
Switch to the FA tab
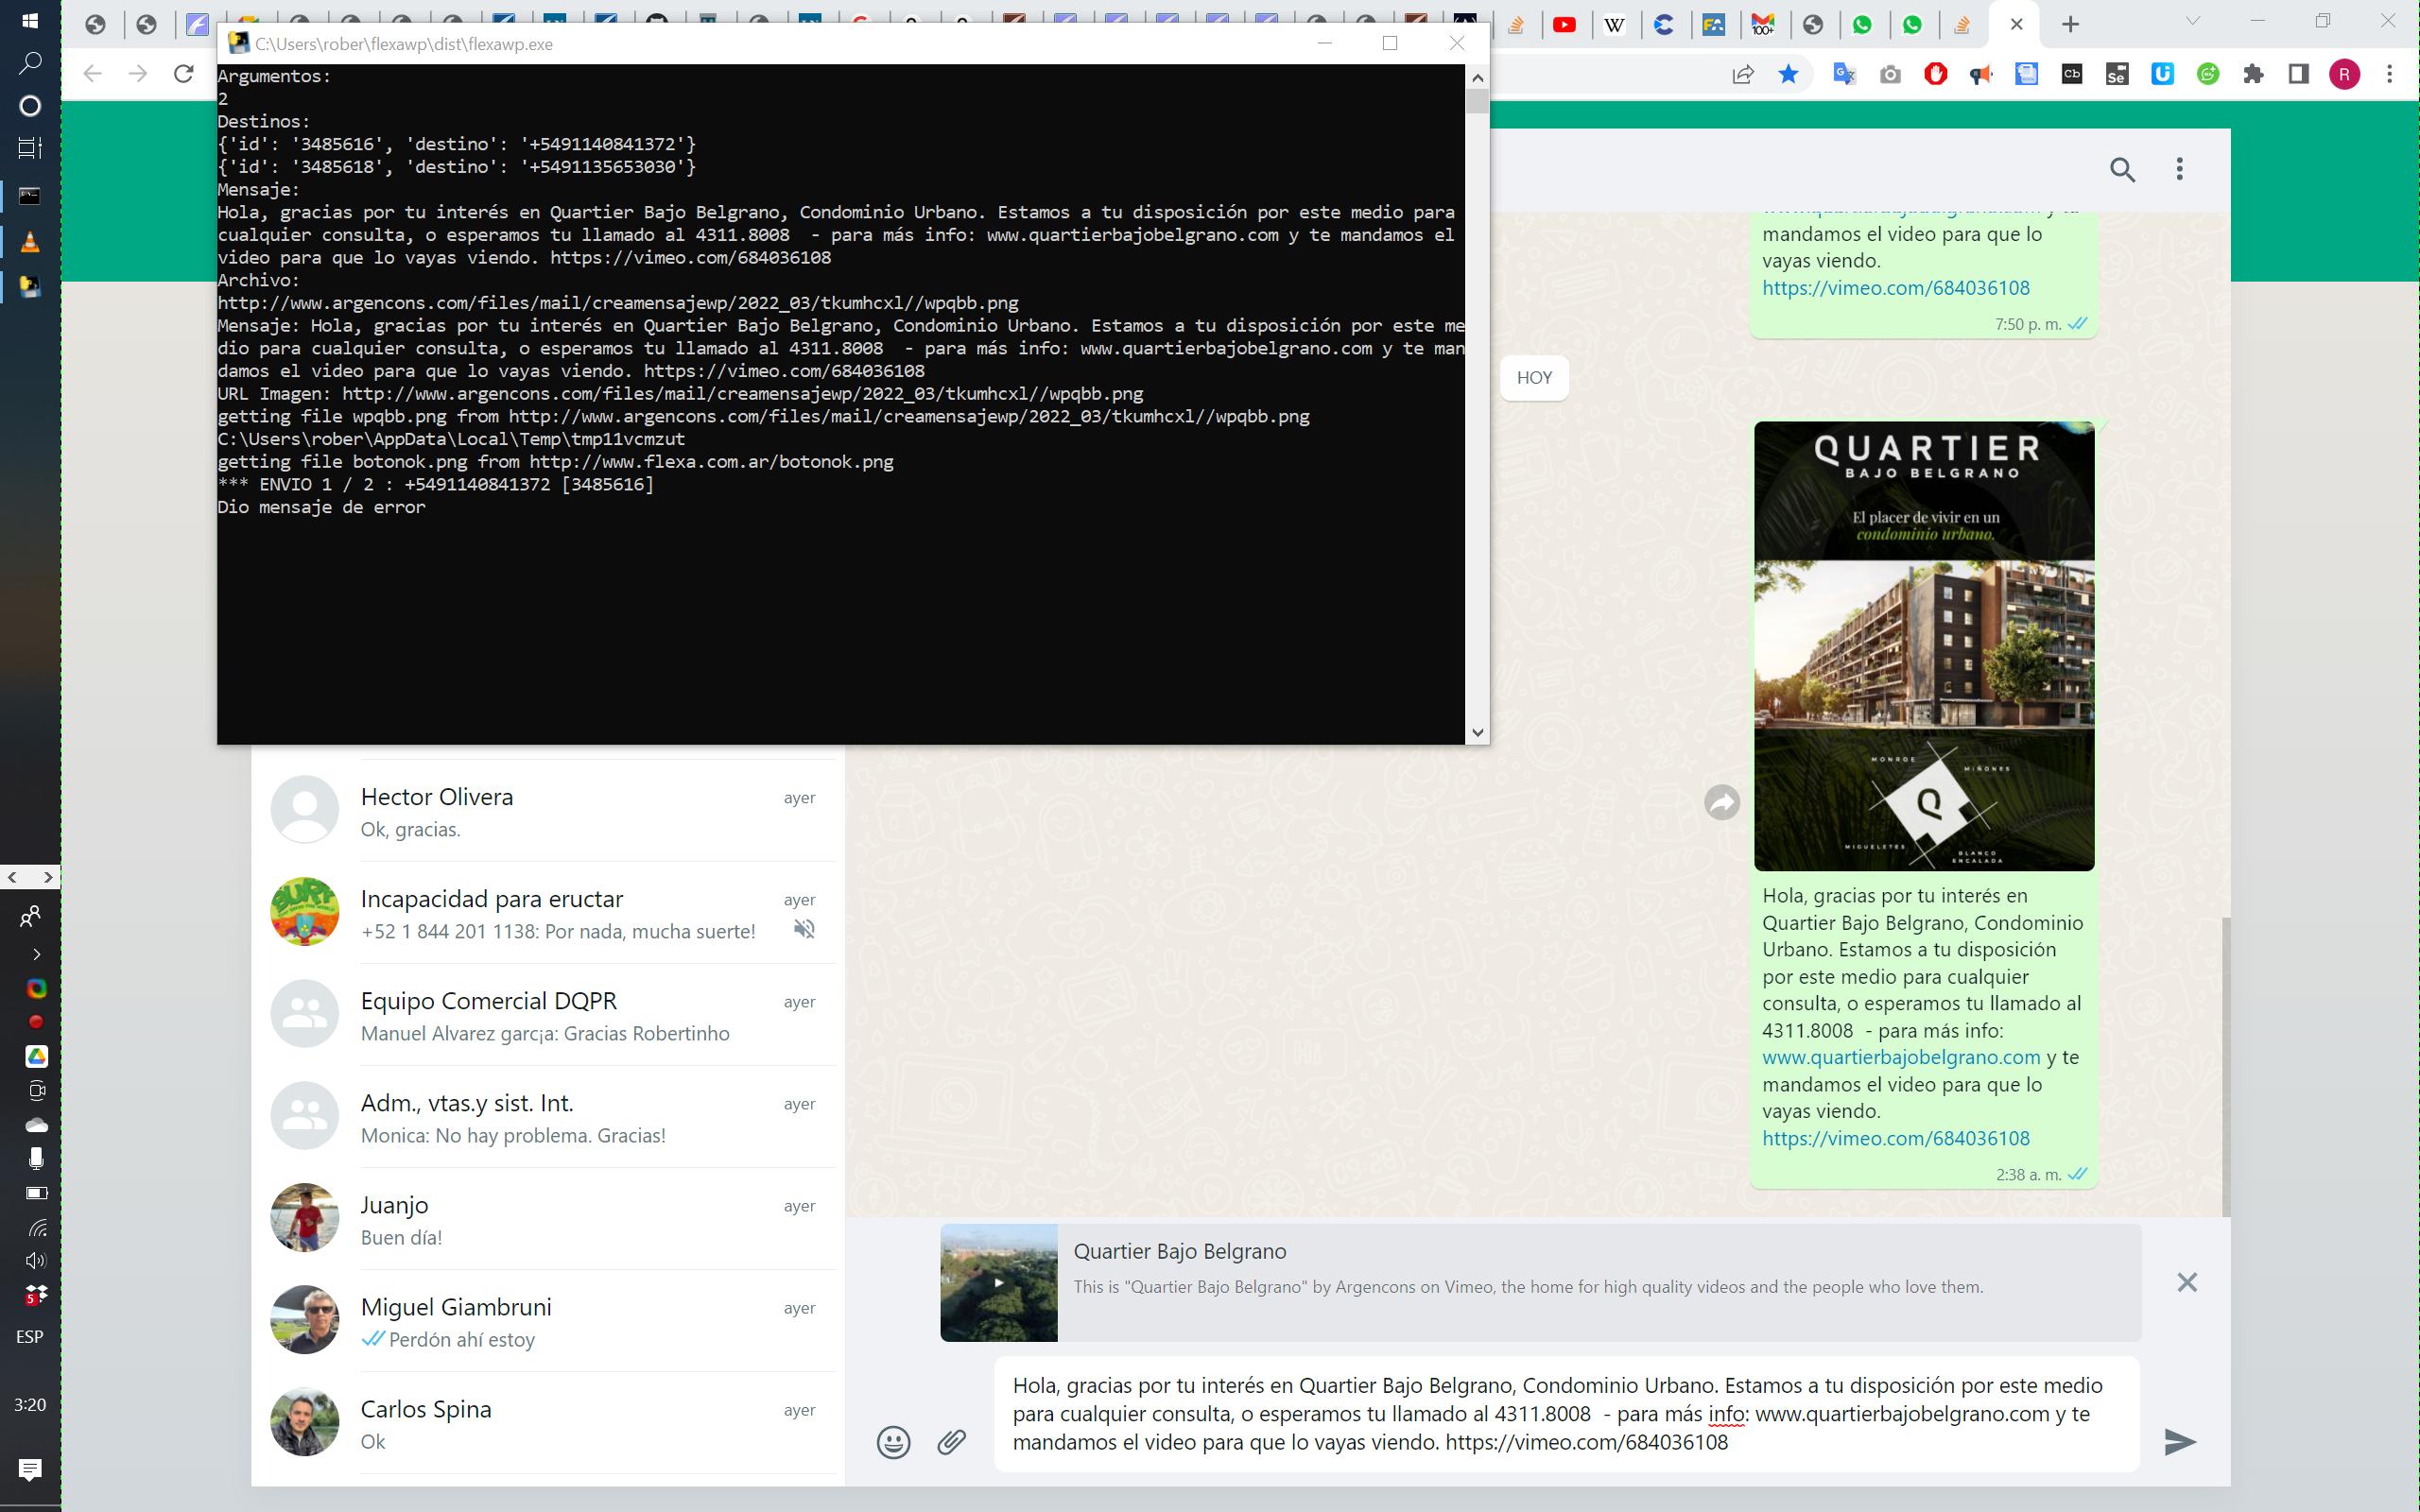(1713, 25)
